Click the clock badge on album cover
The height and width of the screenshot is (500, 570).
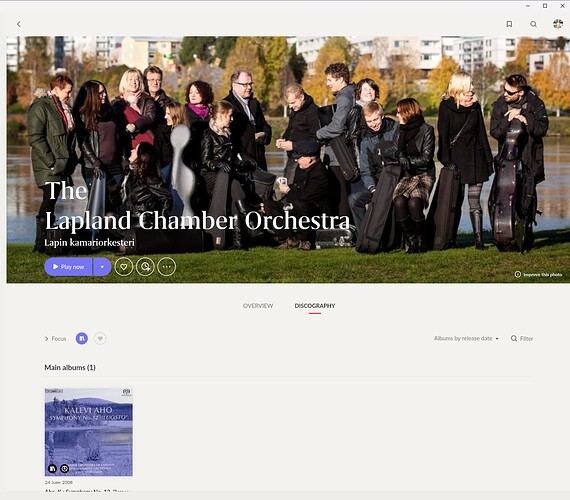pyautogui.click(x=64, y=469)
